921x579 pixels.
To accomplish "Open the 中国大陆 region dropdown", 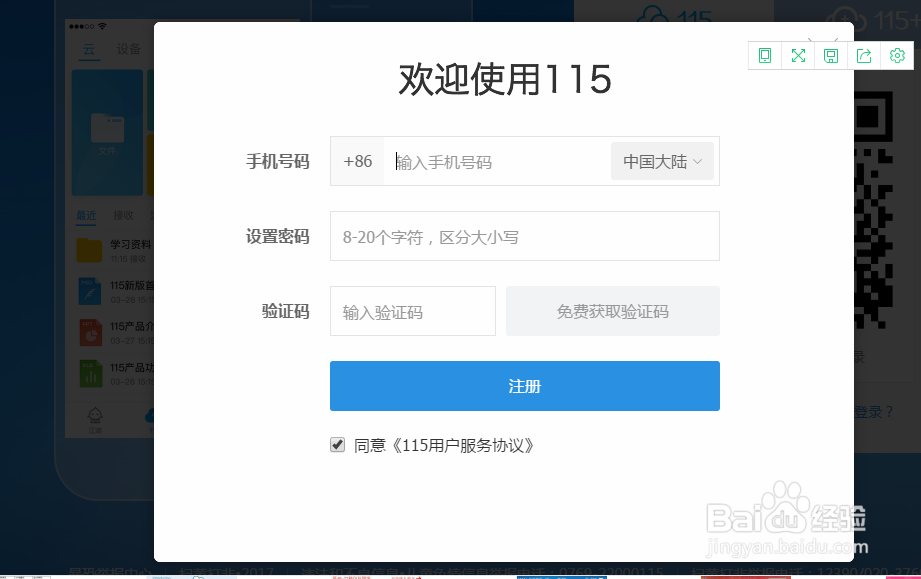I will [662, 161].
